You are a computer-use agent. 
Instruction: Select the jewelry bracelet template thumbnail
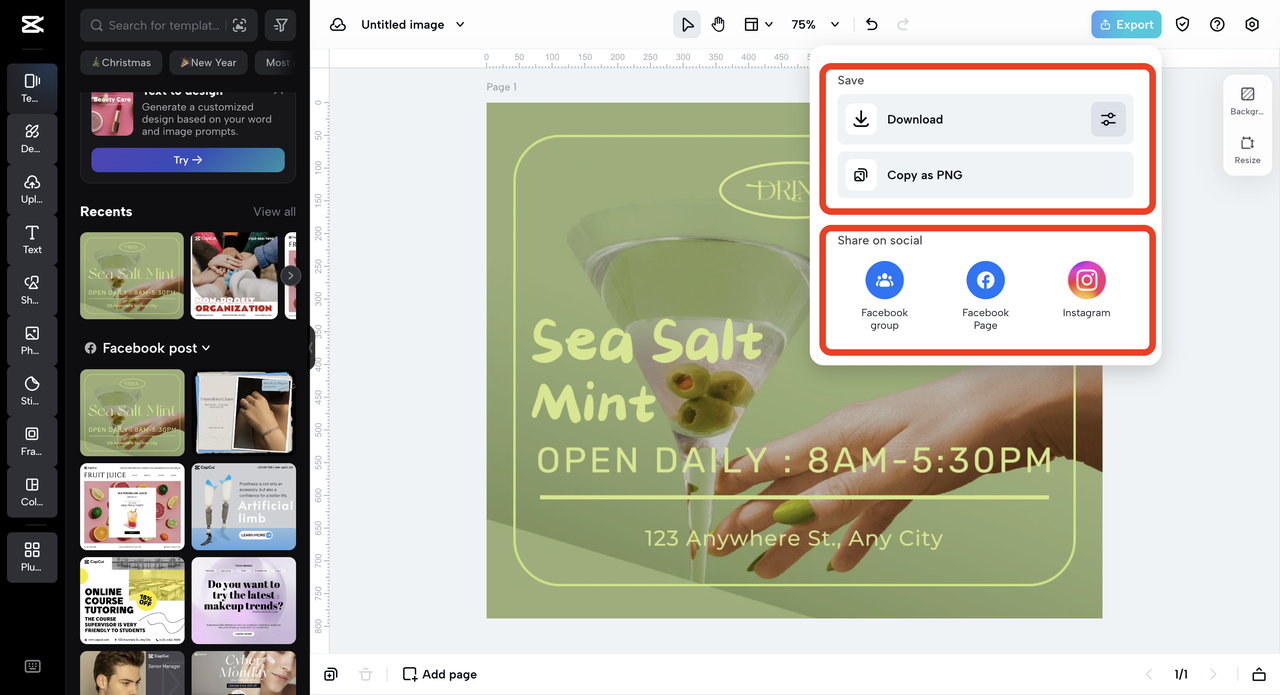coord(244,413)
